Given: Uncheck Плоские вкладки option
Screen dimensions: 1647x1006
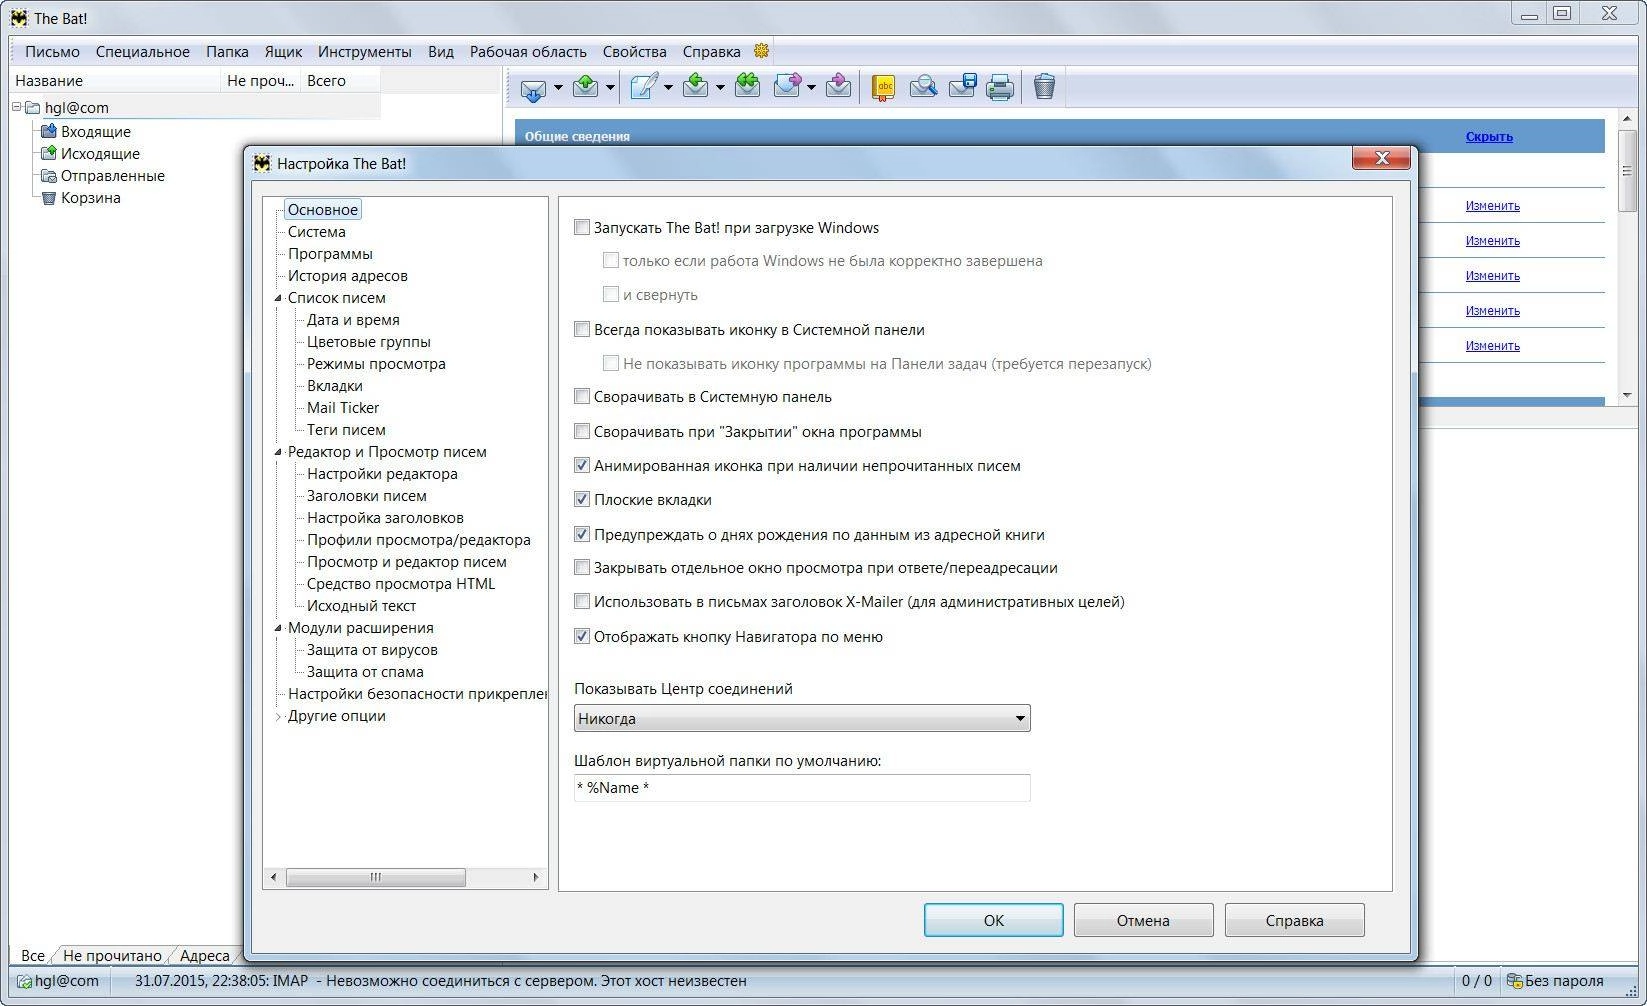Looking at the screenshot, I should [582, 500].
